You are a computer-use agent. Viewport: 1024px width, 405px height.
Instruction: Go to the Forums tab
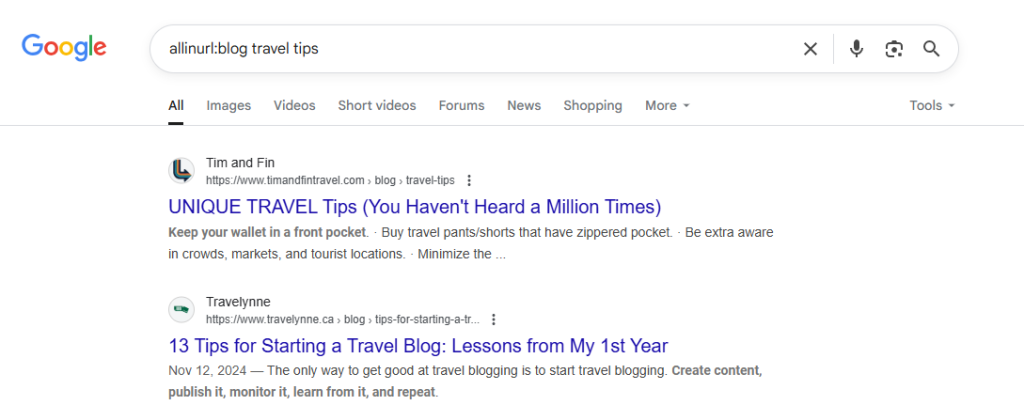point(461,105)
